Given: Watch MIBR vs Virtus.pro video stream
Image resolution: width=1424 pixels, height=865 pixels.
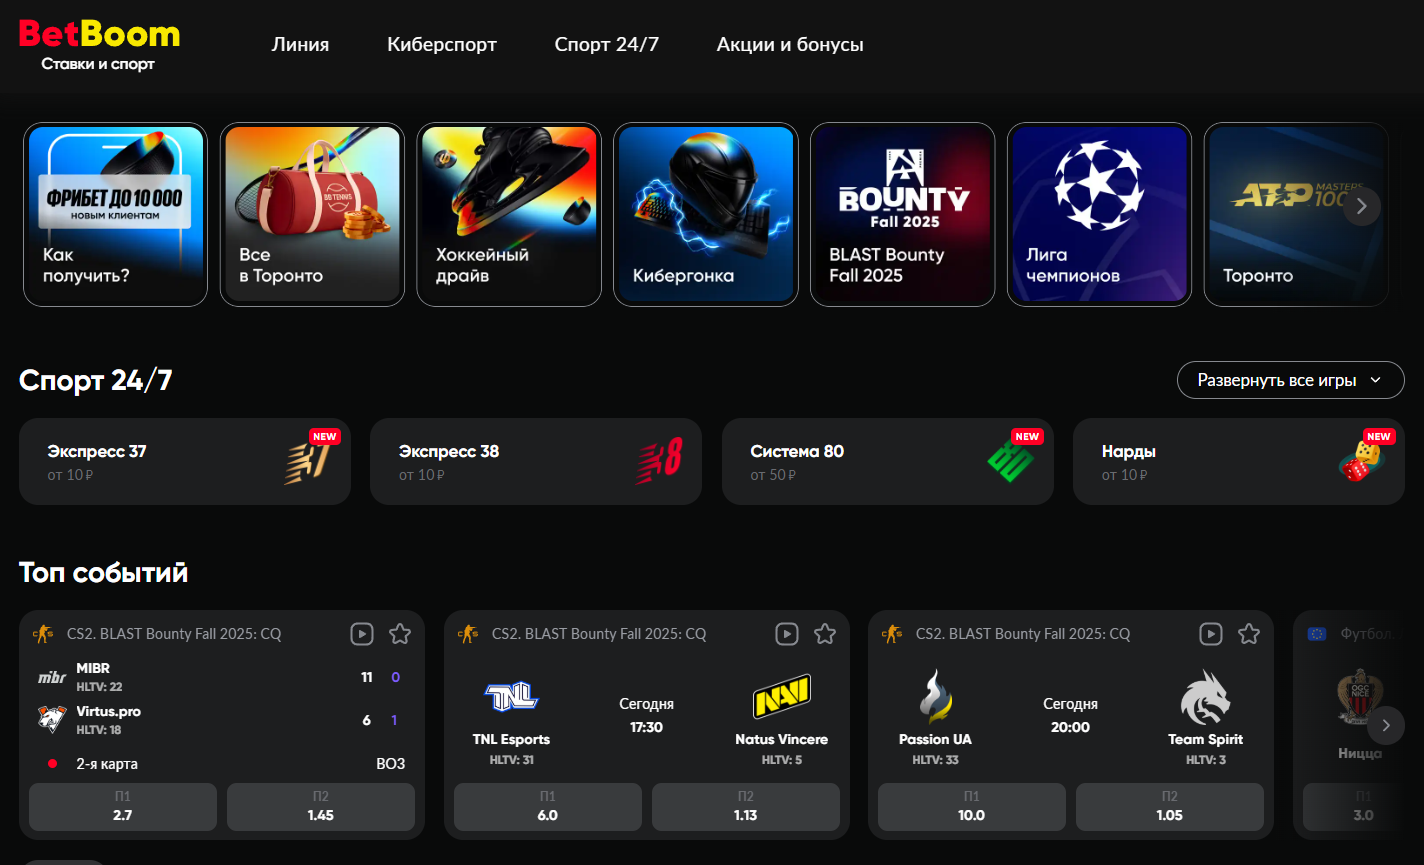Looking at the screenshot, I should [362, 634].
